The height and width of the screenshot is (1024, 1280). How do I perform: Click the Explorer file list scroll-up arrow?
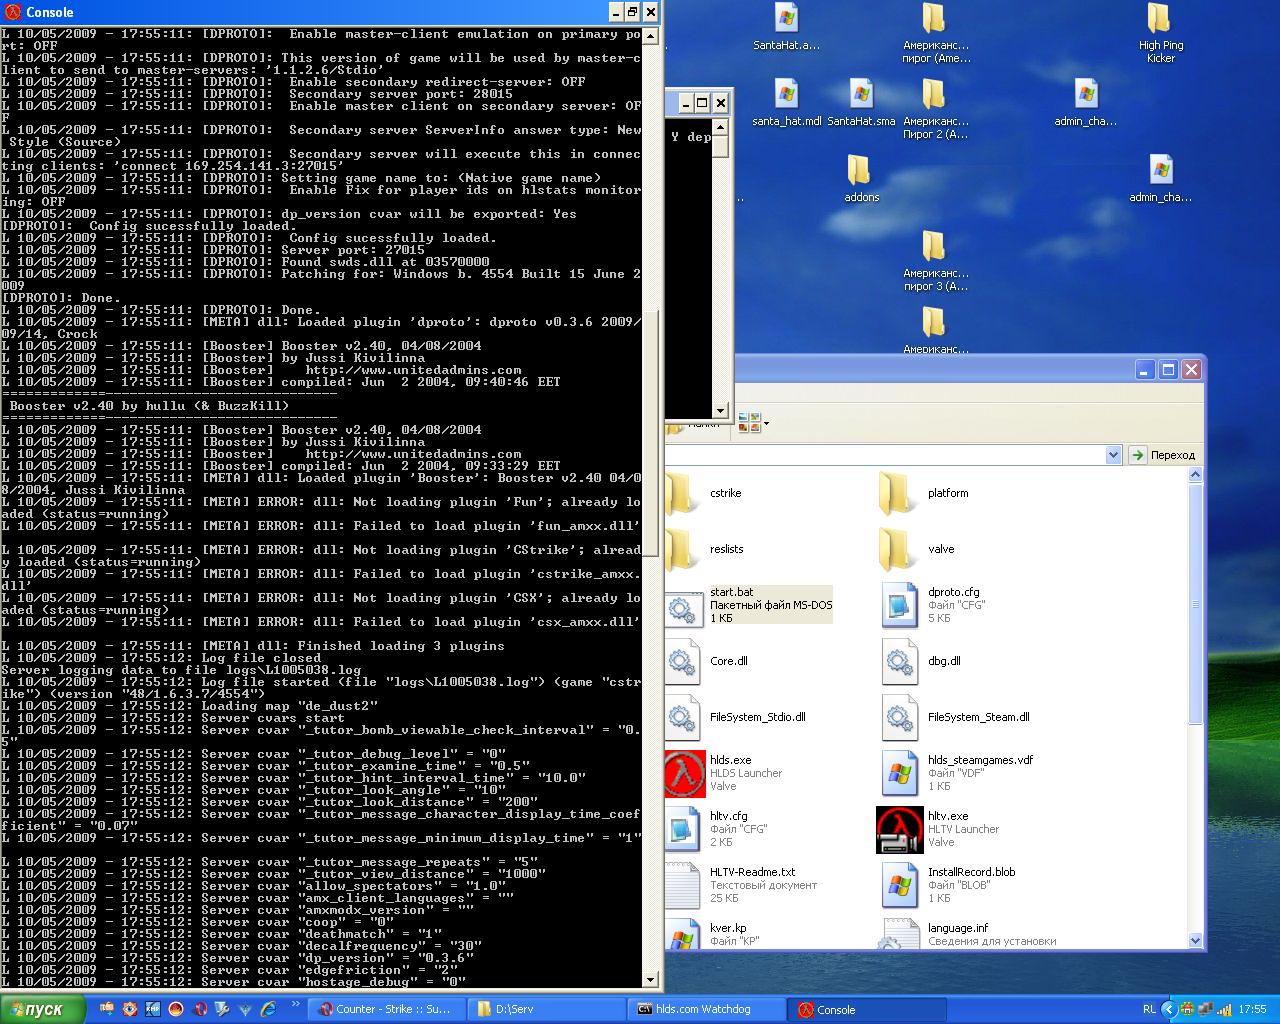[x=1195, y=476]
